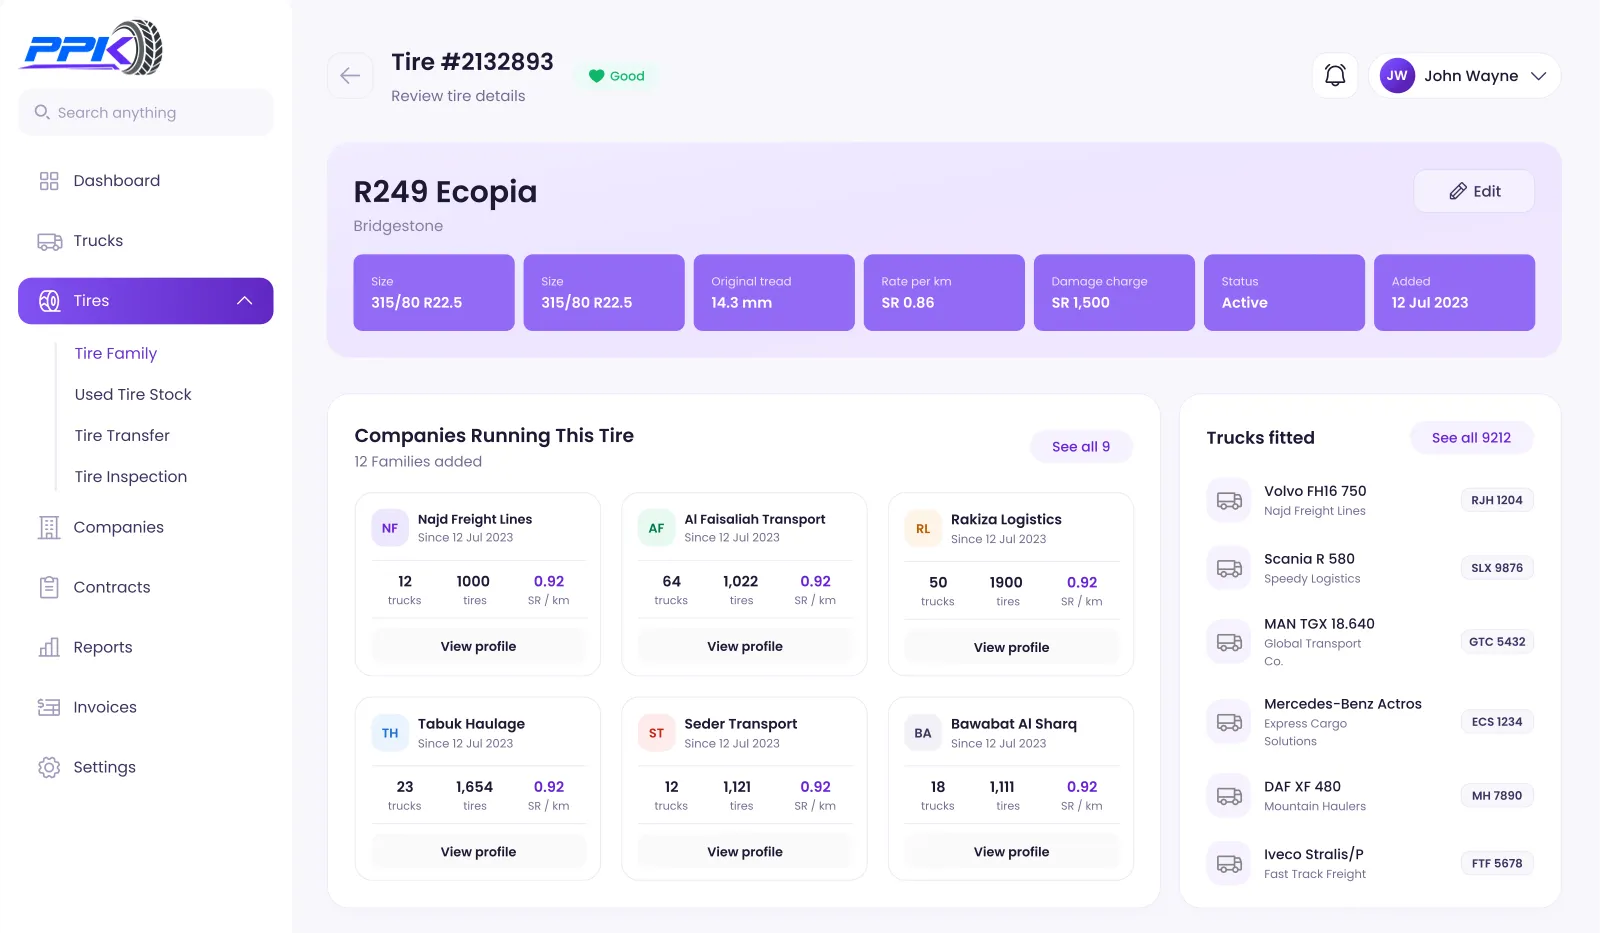
Task: Click the JW user avatar
Action: [x=1397, y=76]
